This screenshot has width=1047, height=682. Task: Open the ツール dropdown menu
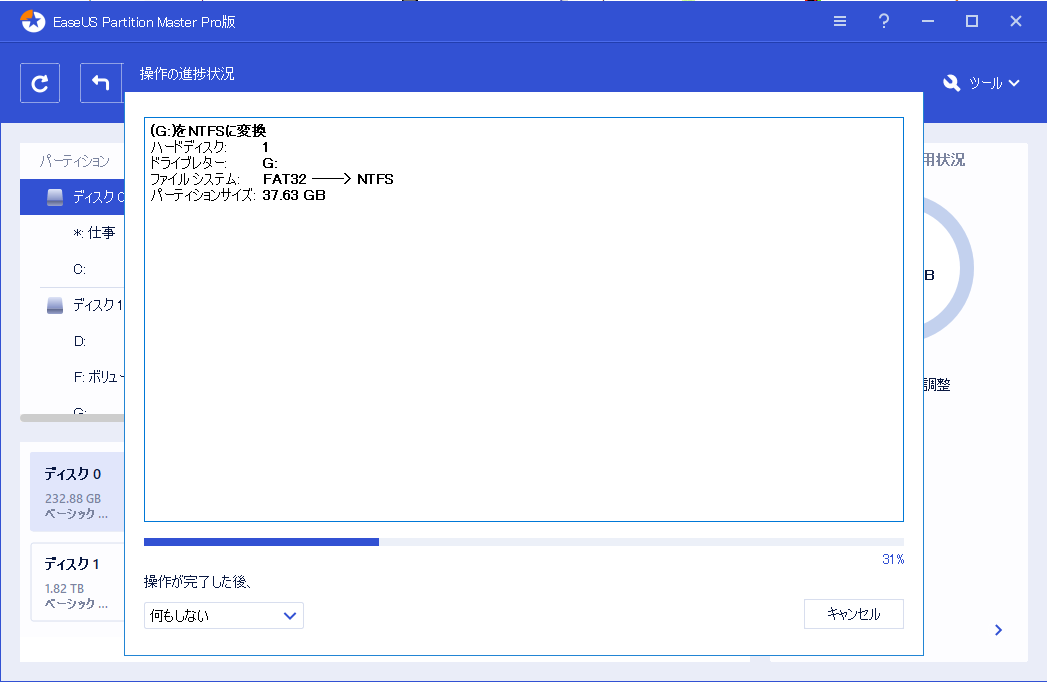990,83
